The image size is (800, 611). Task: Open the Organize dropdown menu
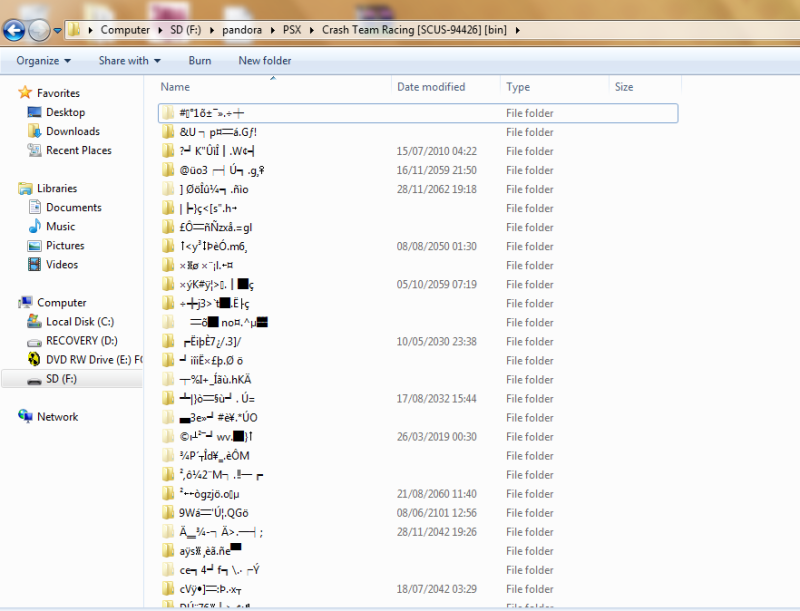pos(43,60)
